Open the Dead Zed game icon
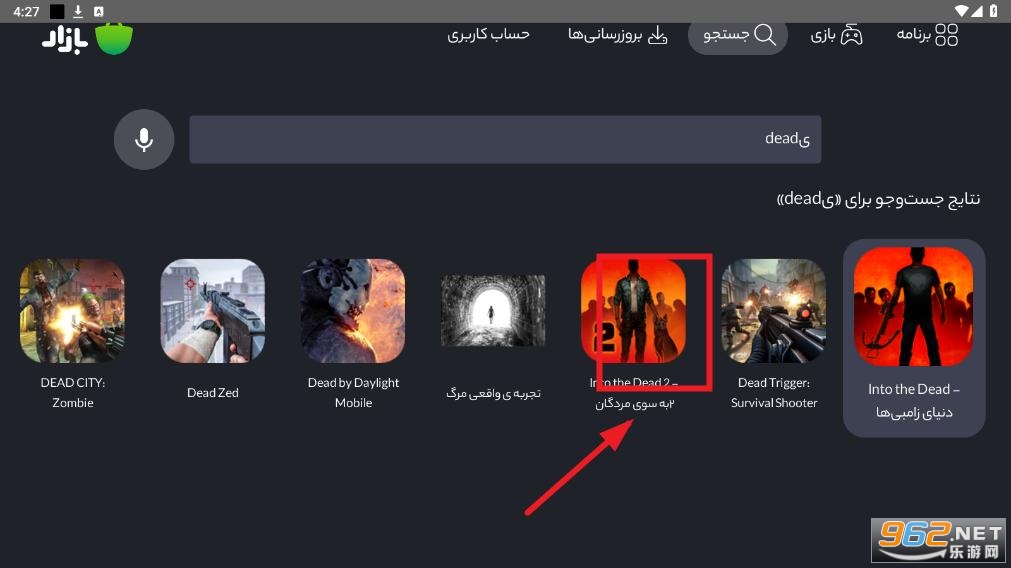 213,311
